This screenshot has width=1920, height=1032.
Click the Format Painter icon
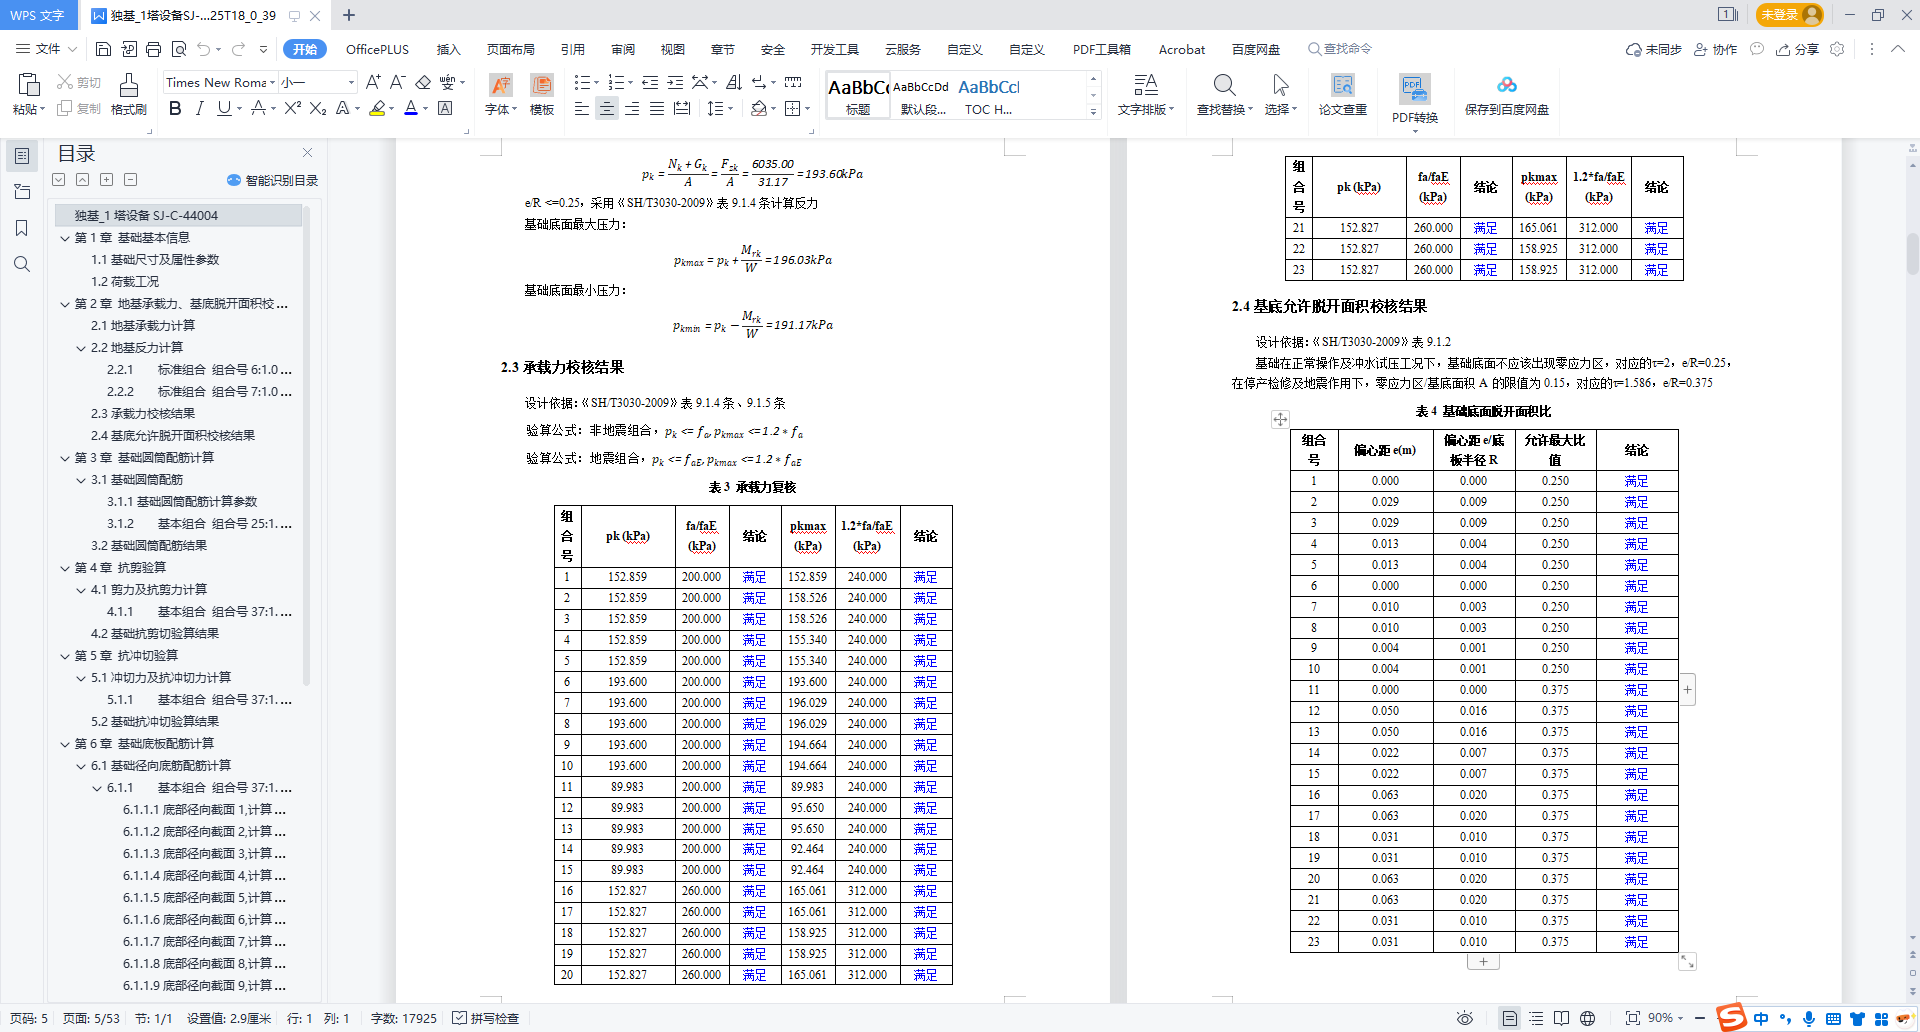128,94
